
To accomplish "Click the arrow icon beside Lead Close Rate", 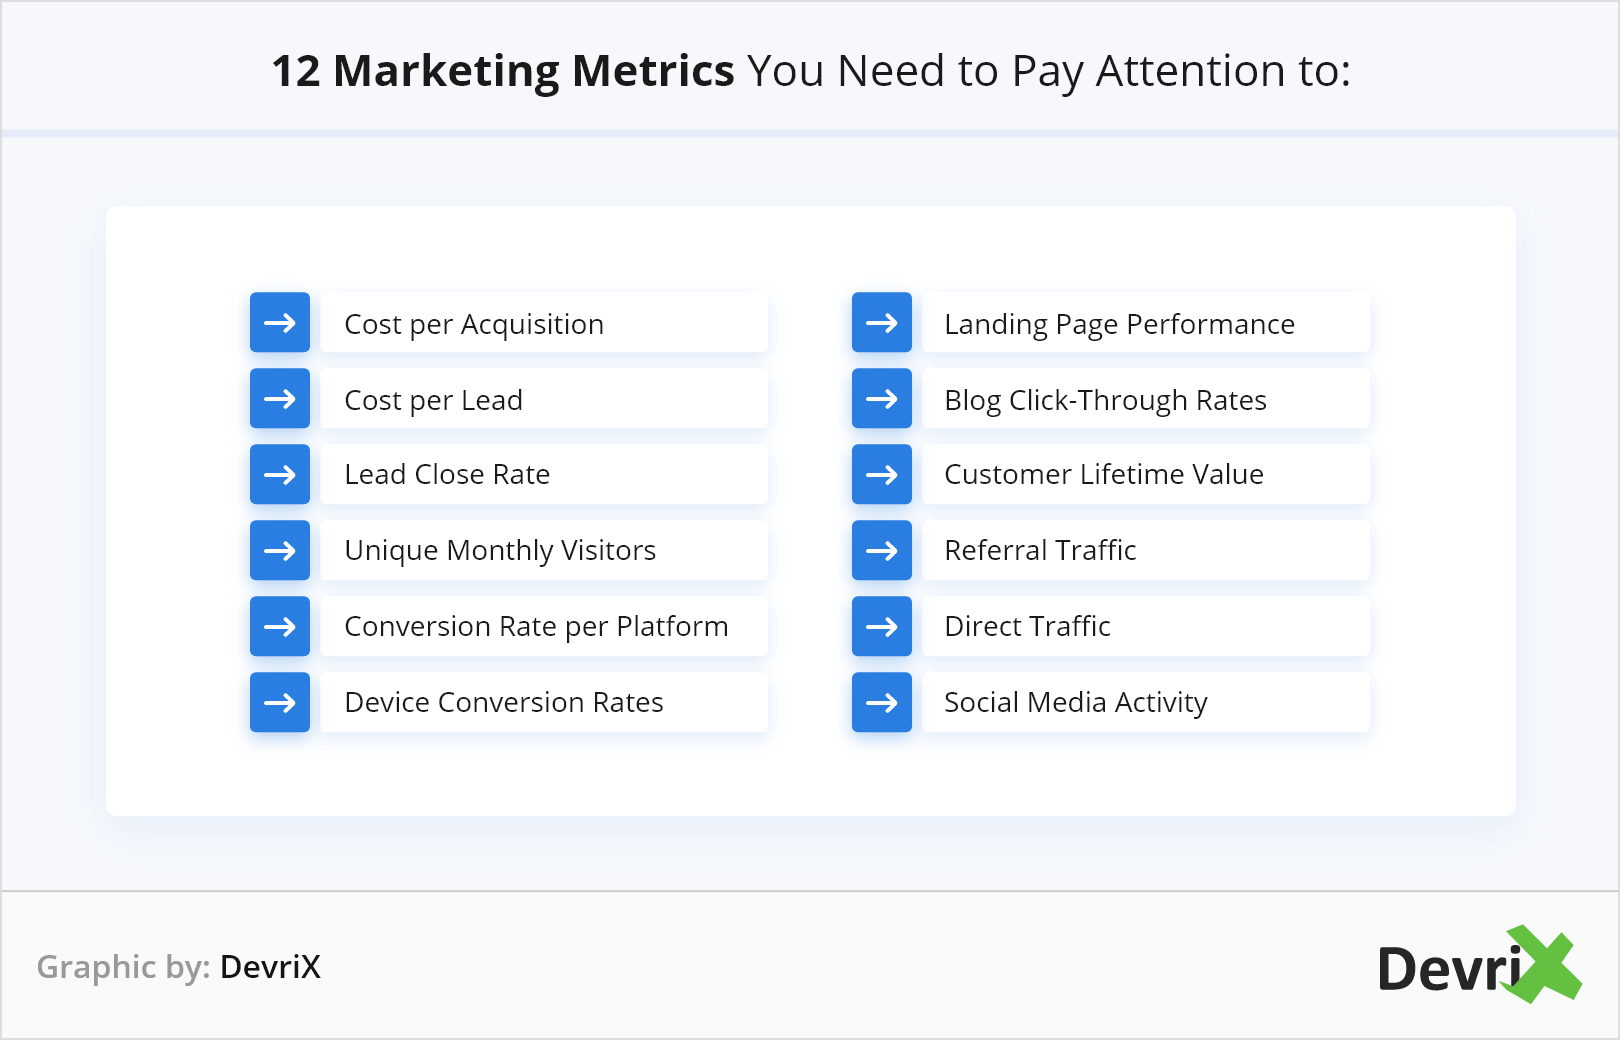I will (x=280, y=474).
